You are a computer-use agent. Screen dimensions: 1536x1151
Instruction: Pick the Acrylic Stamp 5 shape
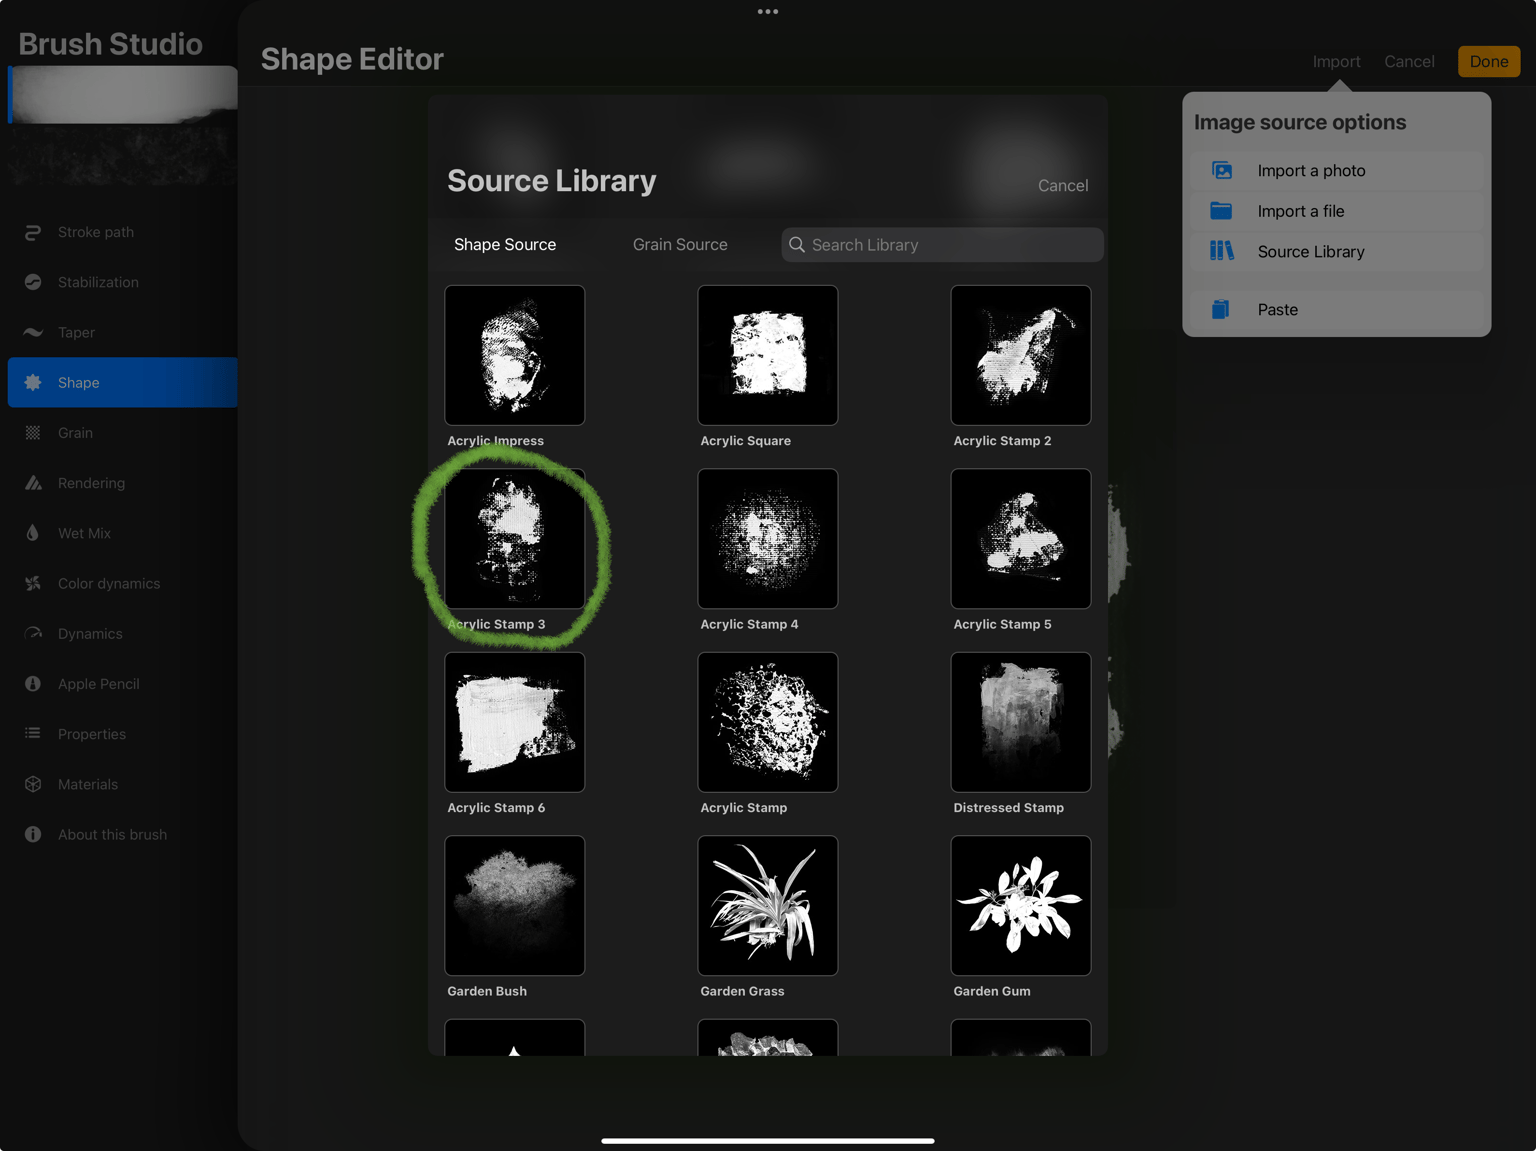(1021, 539)
